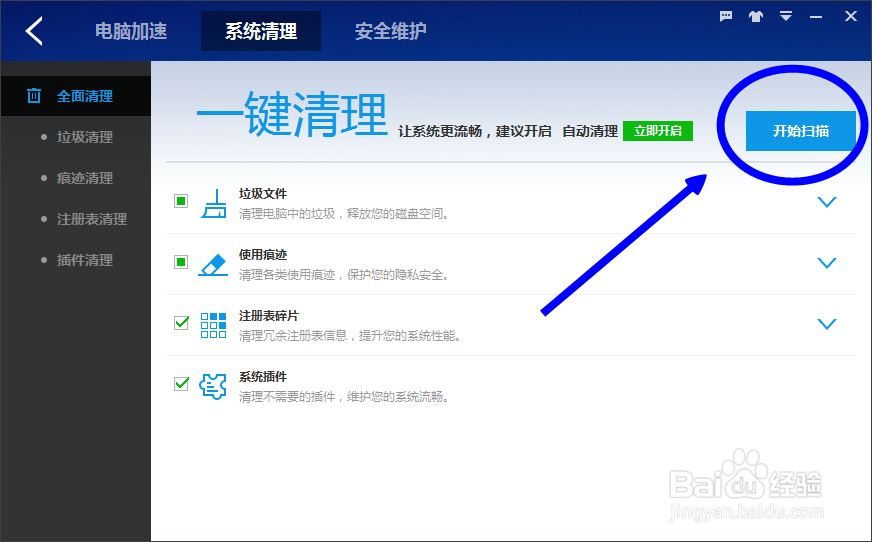Image resolution: width=872 pixels, height=542 pixels.
Task: Open the main menu dropdown triangle icon
Action: (785, 16)
